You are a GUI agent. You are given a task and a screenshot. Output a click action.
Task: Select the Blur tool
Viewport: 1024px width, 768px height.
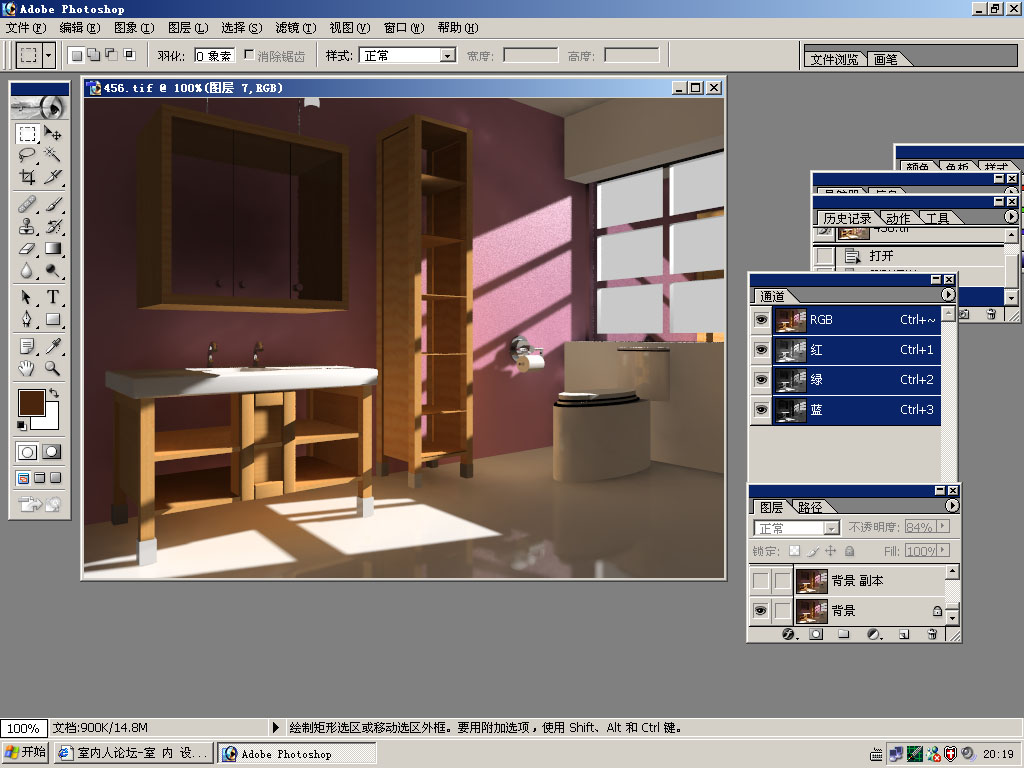[x=27, y=270]
